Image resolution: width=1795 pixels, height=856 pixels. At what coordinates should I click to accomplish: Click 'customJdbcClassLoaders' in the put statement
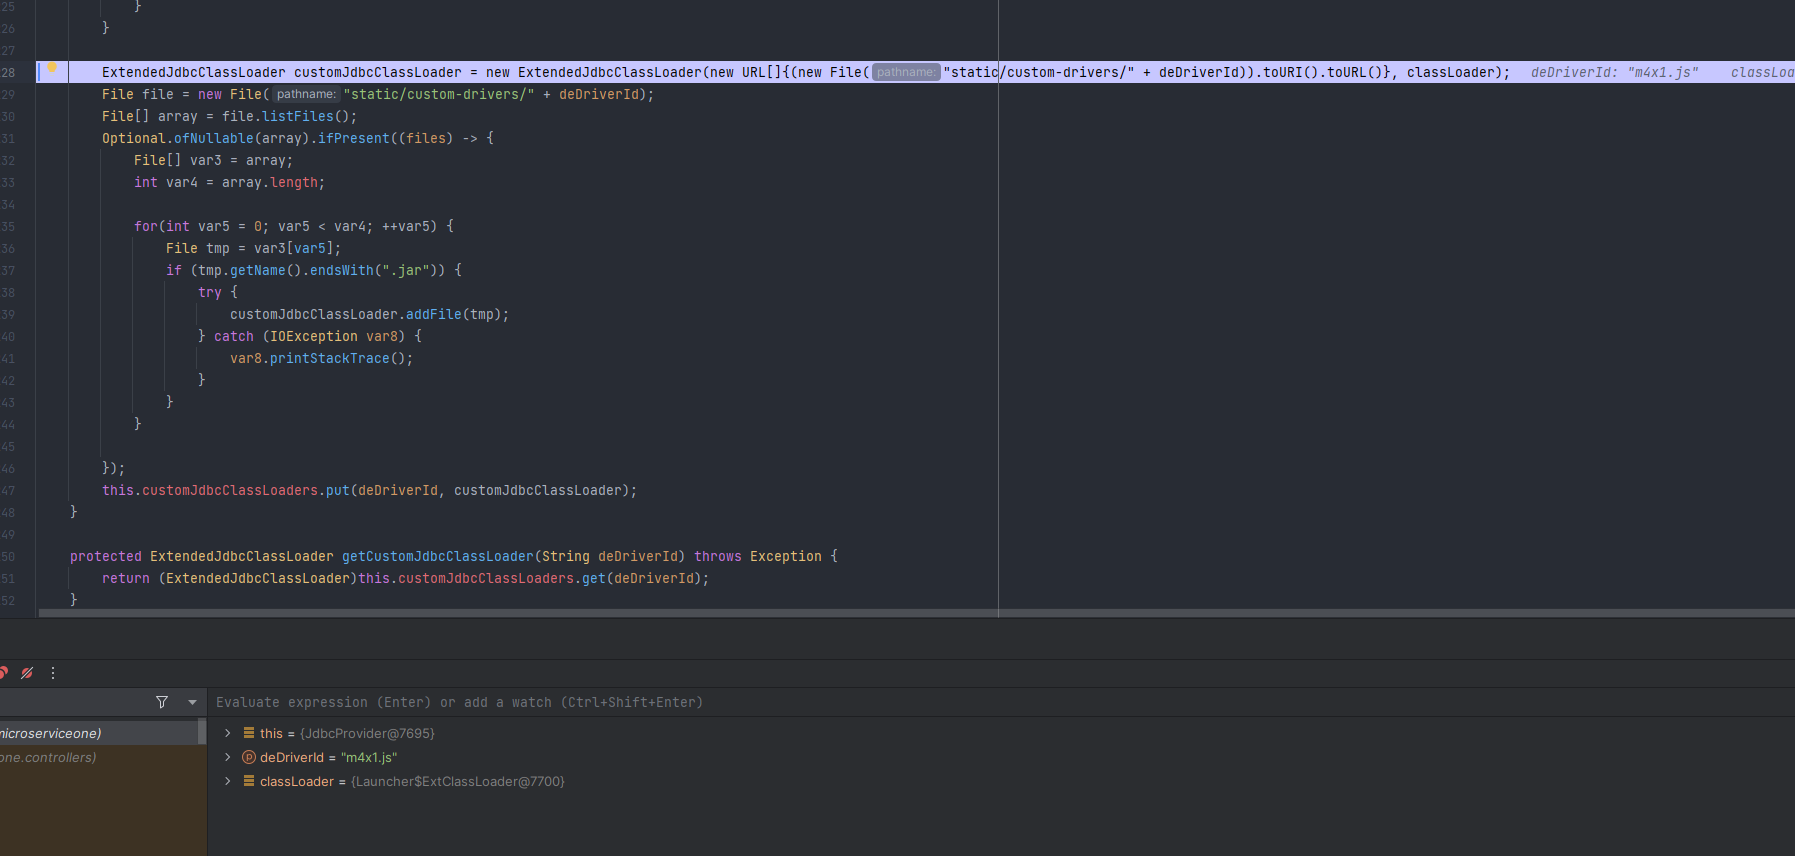coord(230,490)
